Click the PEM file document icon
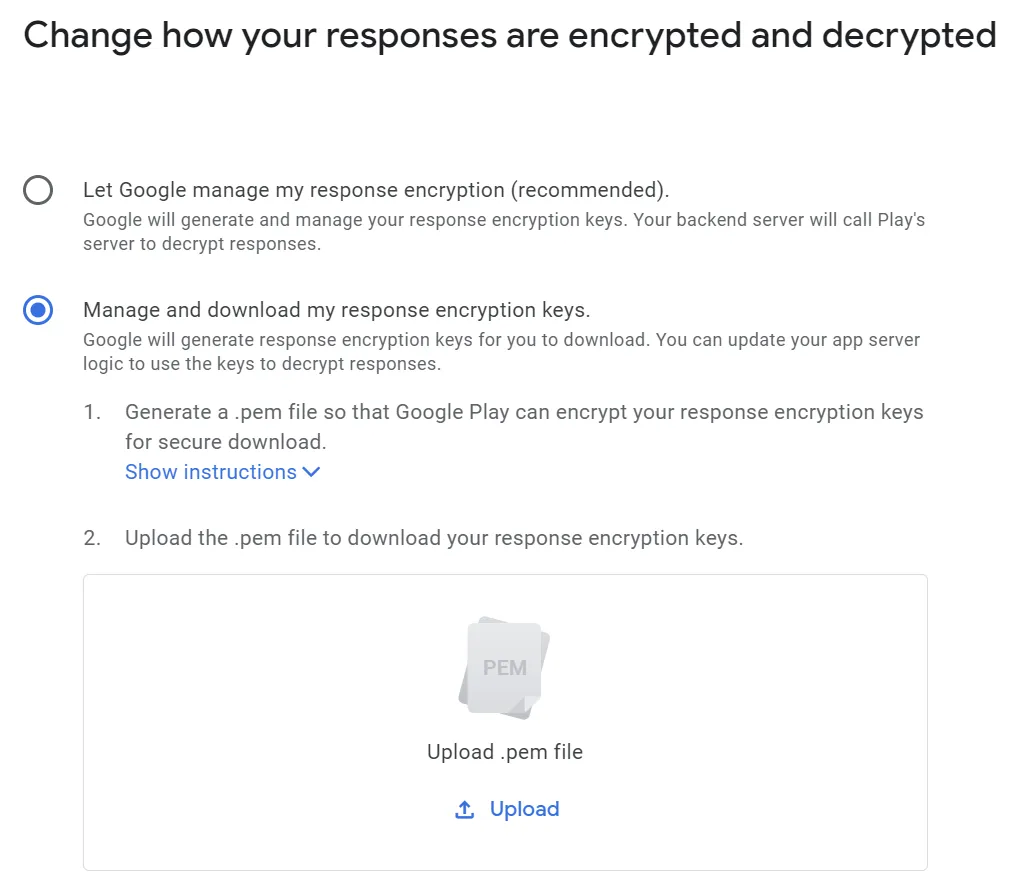 [504, 667]
